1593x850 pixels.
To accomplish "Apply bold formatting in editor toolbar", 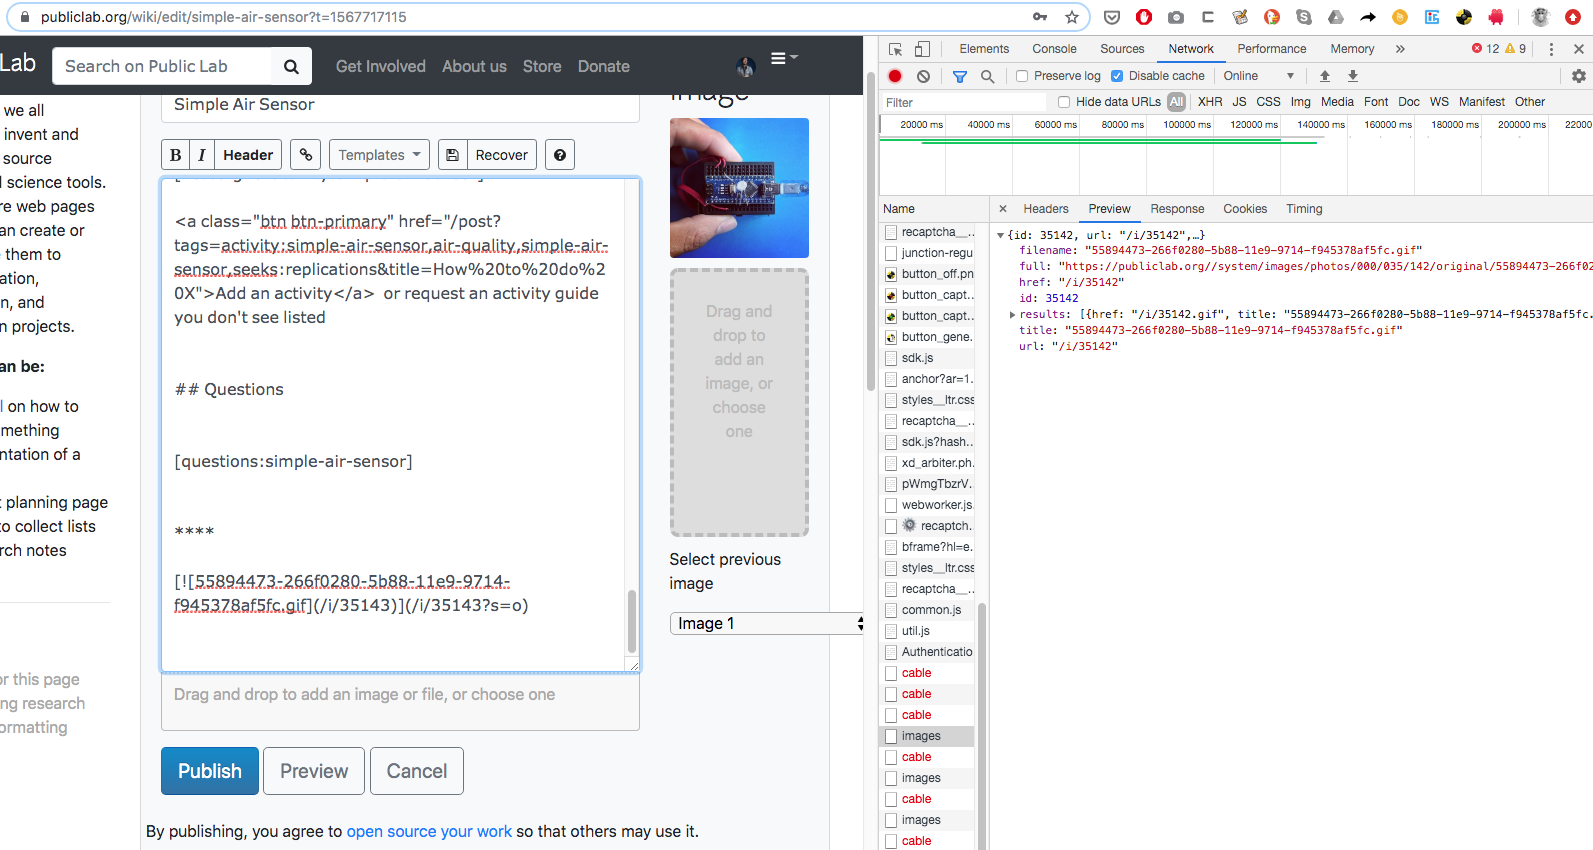I will pos(175,155).
